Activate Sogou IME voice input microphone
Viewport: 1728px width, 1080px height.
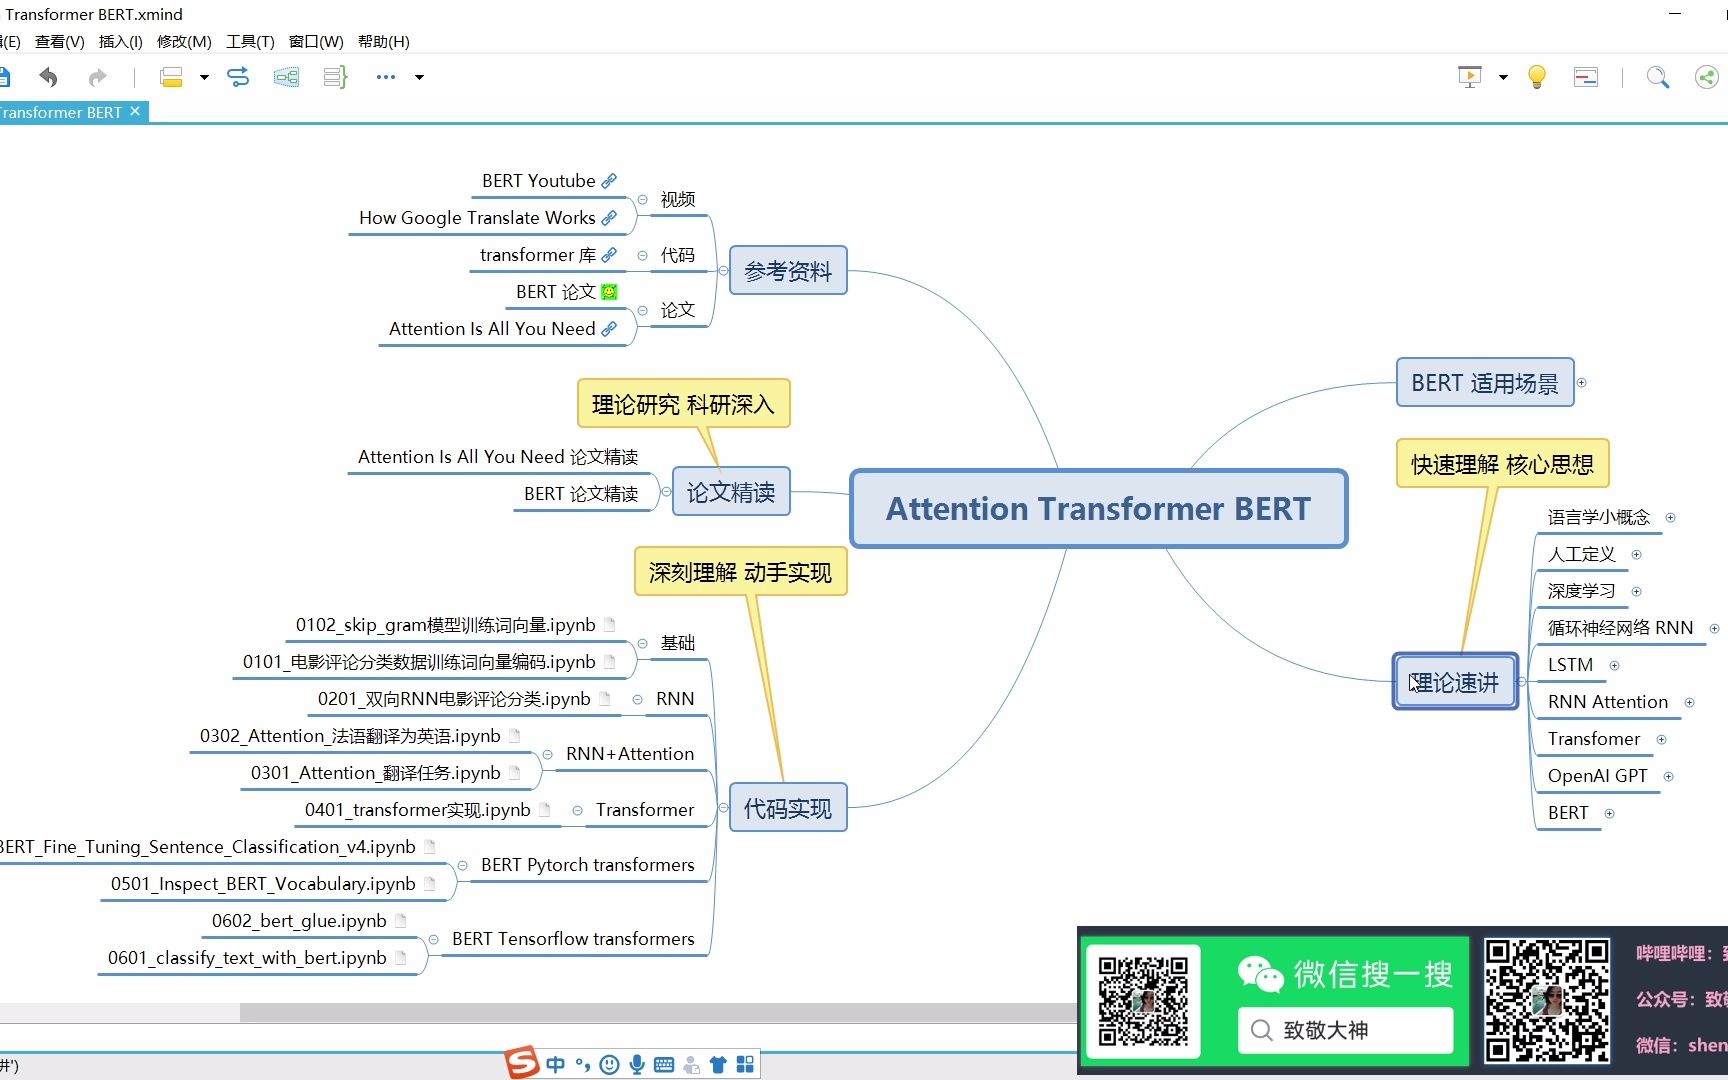(637, 1065)
